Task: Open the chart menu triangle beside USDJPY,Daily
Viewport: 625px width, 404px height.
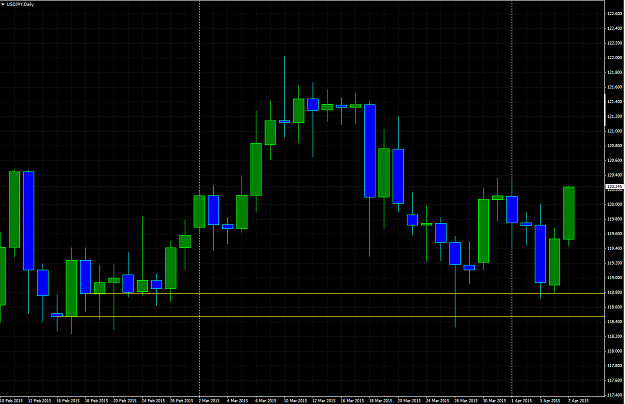Action: point(4,4)
